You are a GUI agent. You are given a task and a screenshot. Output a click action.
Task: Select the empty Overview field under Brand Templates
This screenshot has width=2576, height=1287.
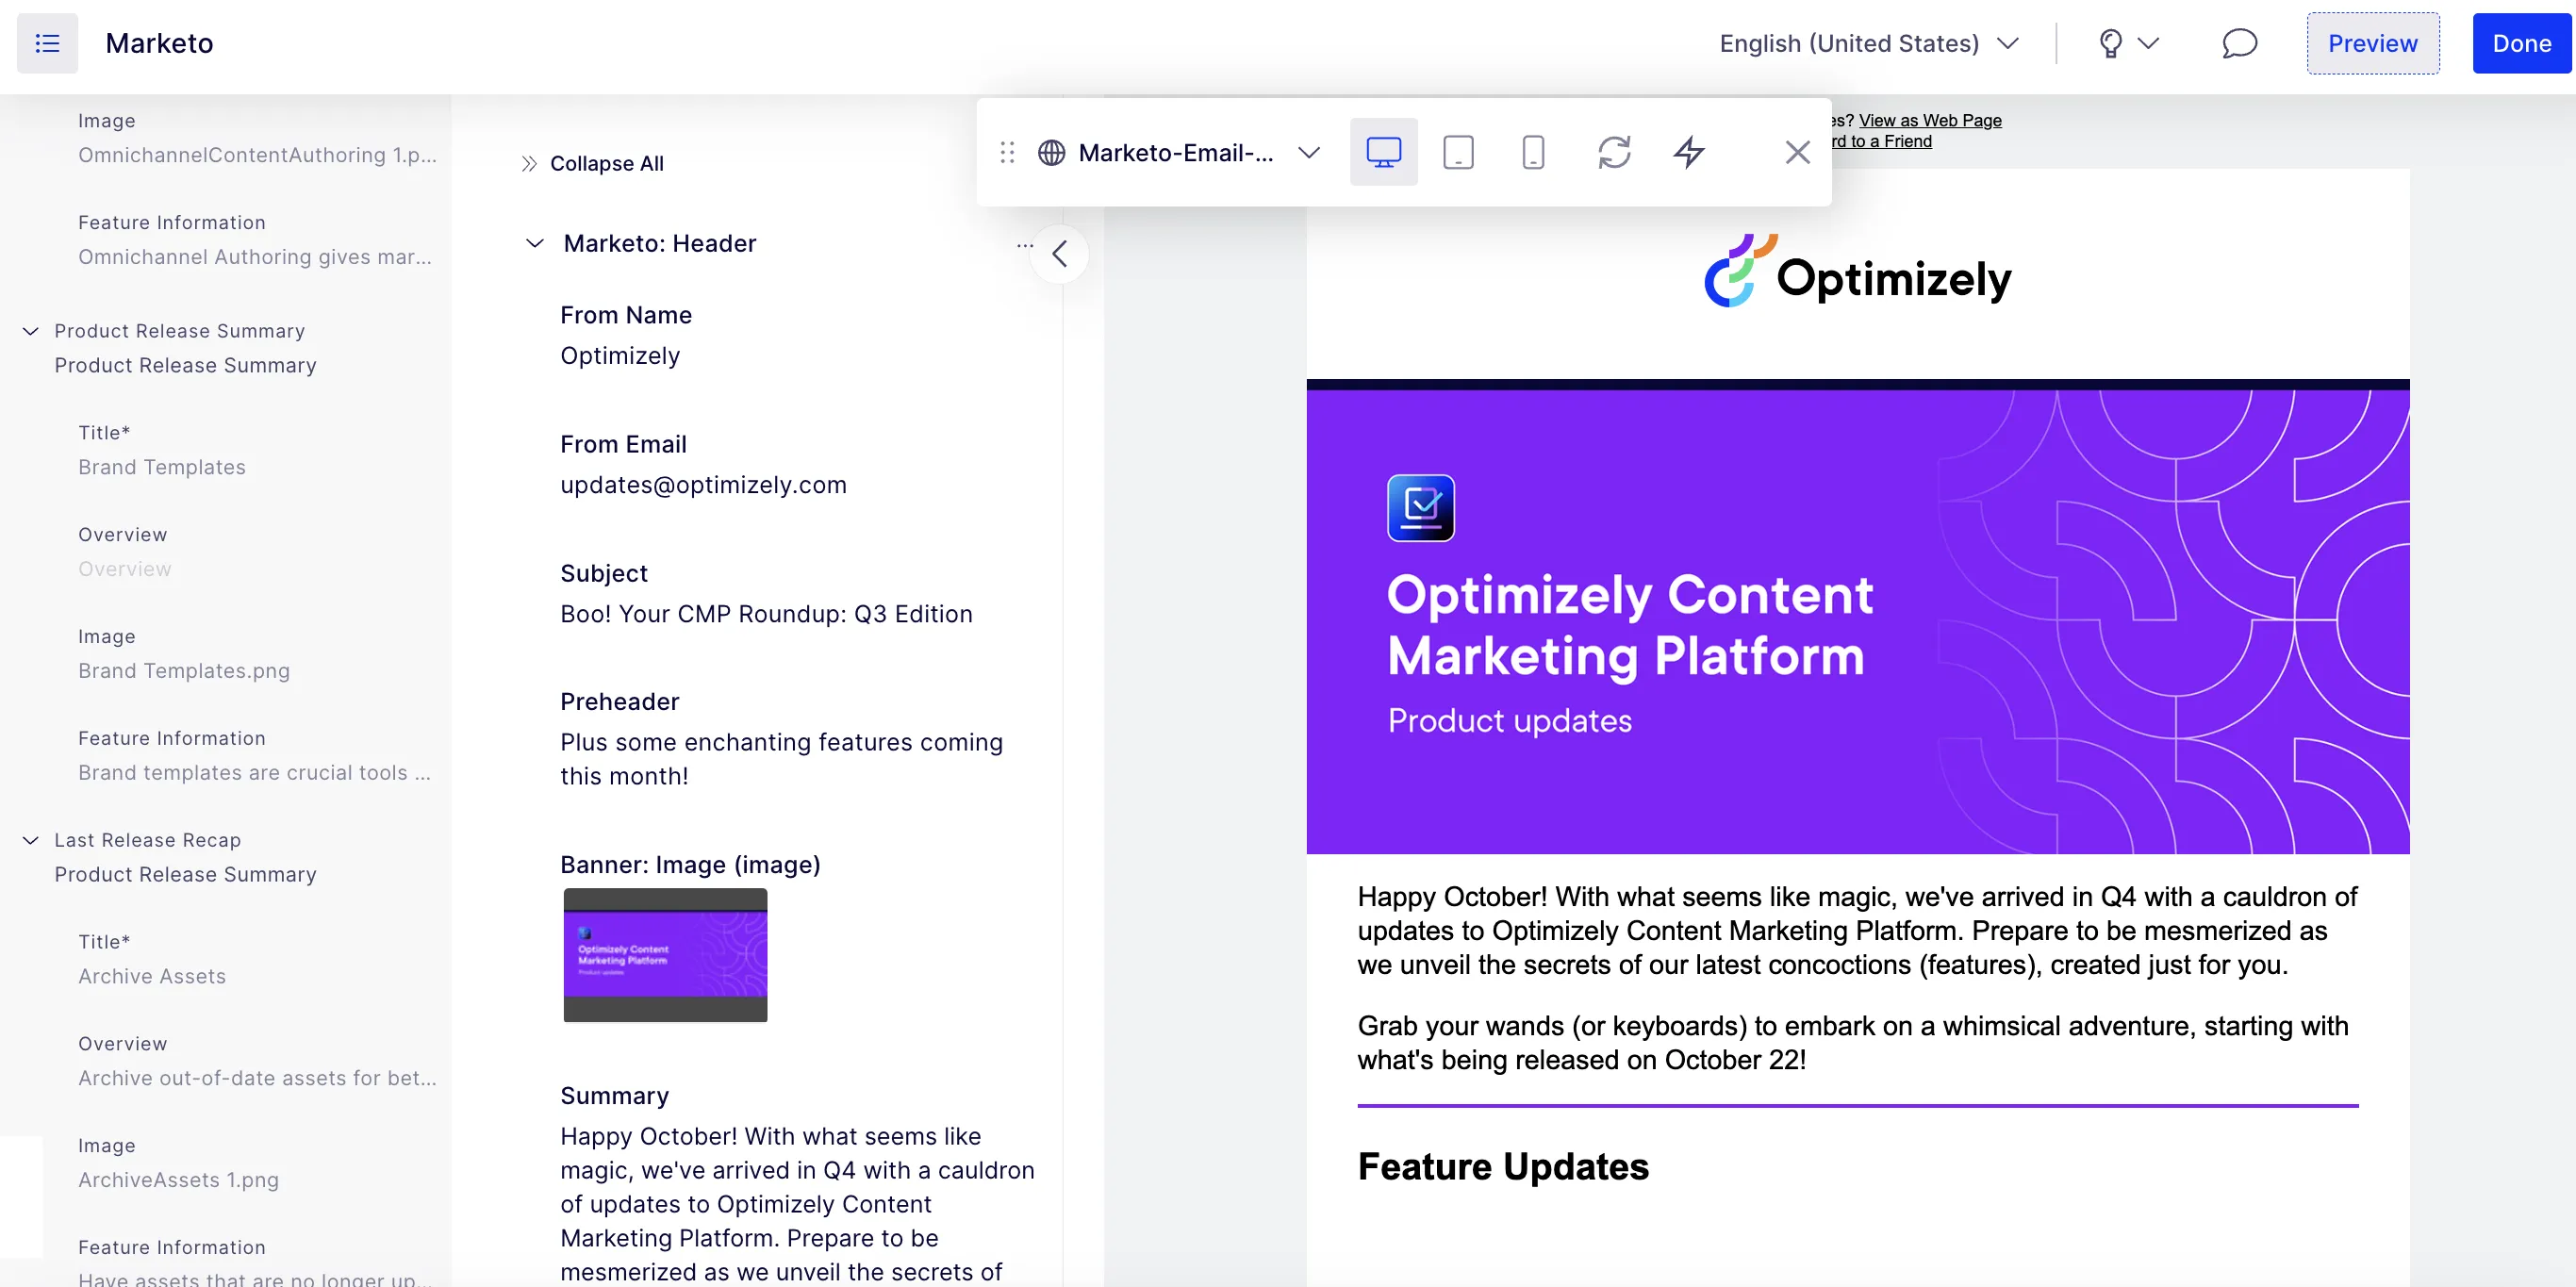click(x=125, y=569)
